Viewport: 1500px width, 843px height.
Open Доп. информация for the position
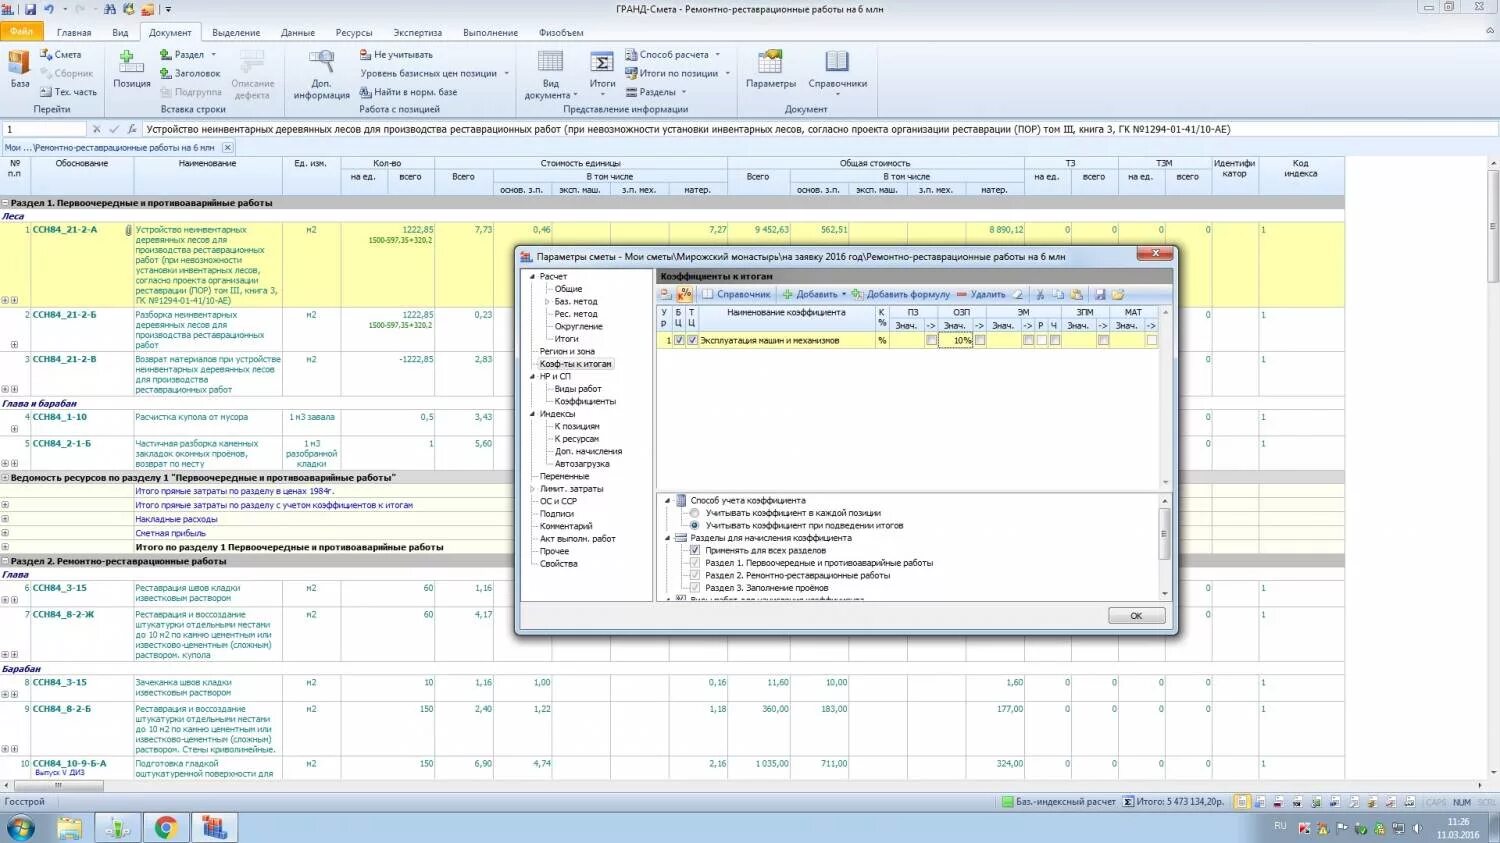pyautogui.click(x=321, y=74)
